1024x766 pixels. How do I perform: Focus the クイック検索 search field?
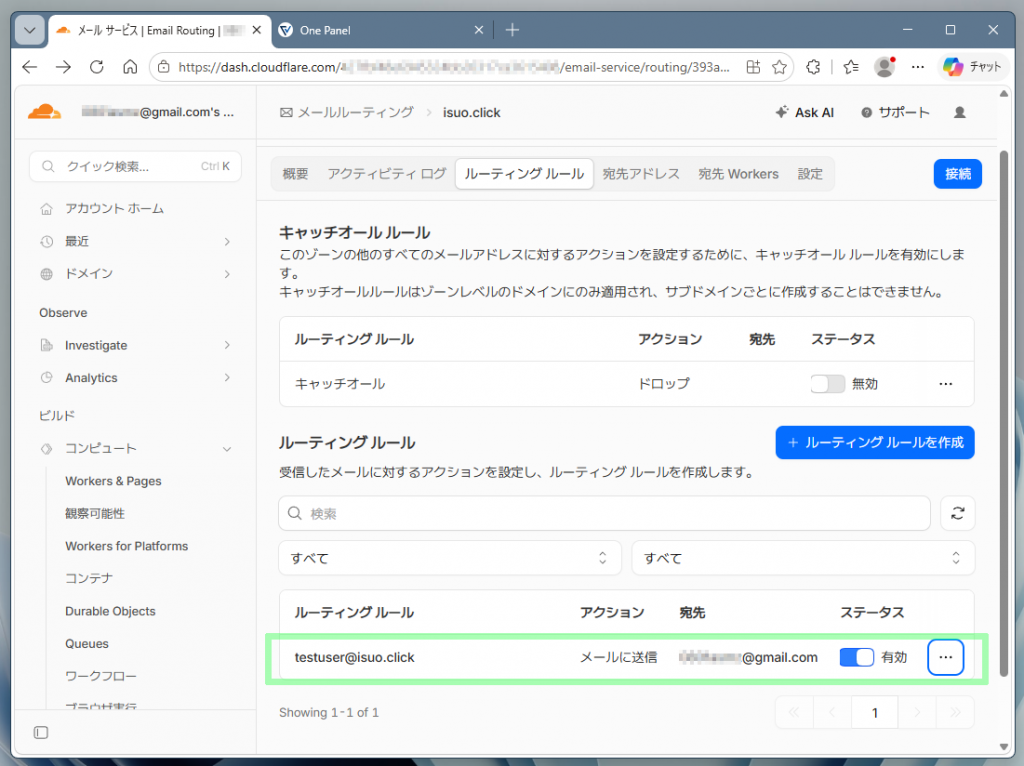click(135, 167)
